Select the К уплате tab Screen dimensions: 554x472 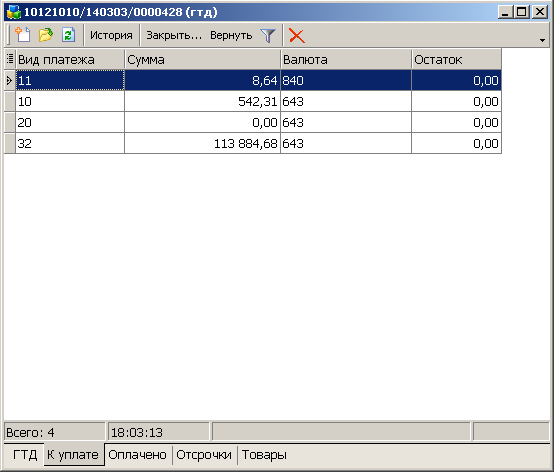coord(73,455)
